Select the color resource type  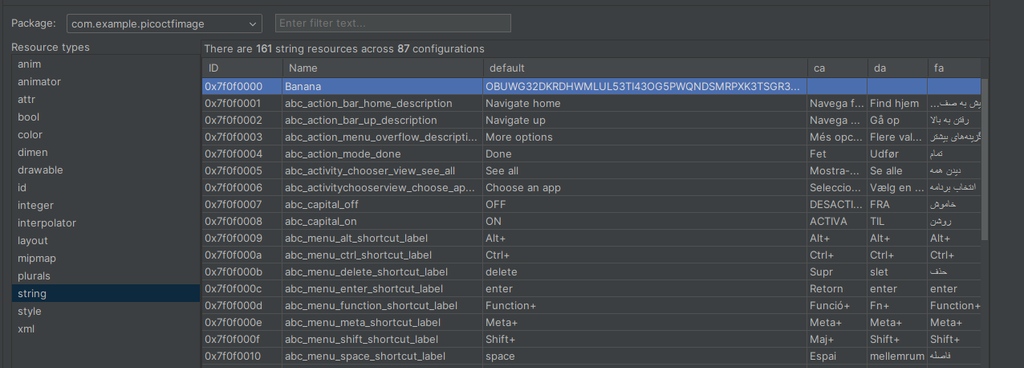click(106, 134)
